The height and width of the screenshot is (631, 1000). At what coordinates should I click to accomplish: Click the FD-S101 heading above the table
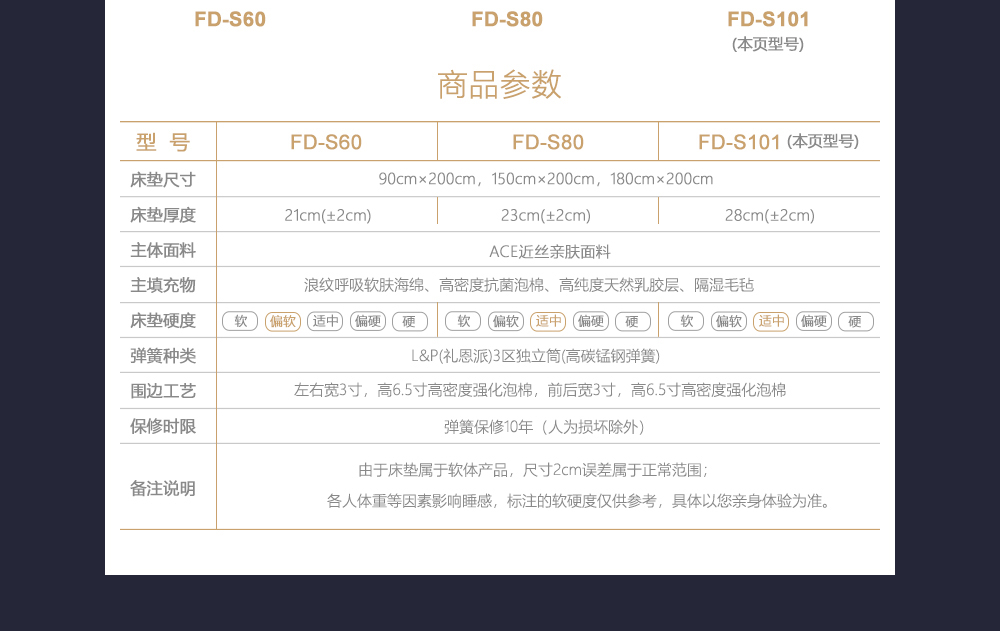[x=768, y=19]
